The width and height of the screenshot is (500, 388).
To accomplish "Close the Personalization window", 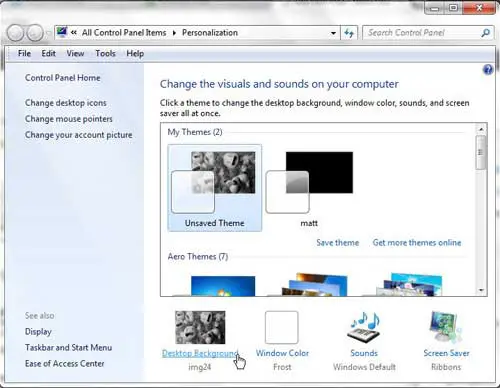I will [x=479, y=7].
